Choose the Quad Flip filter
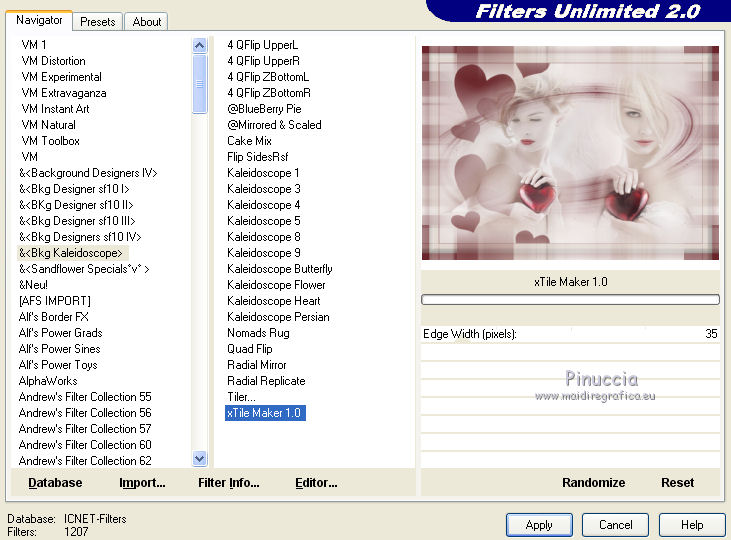This screenshot has height=540, width=731. (250, 349)
